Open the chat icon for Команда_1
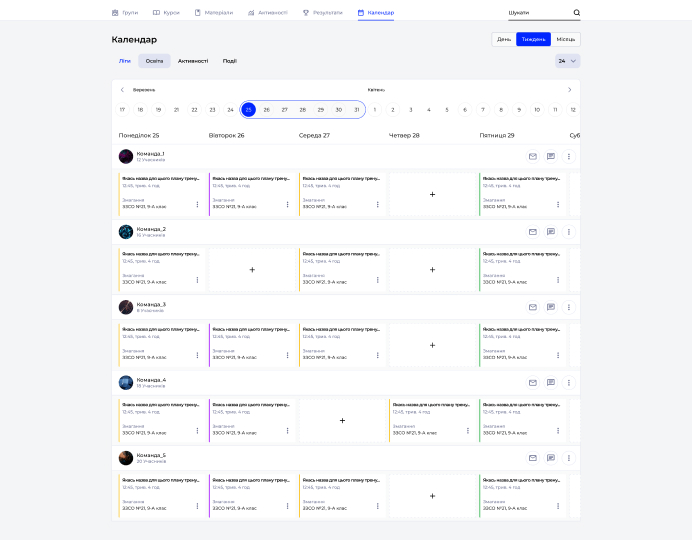The image size is (692, 540). (551, 157)
